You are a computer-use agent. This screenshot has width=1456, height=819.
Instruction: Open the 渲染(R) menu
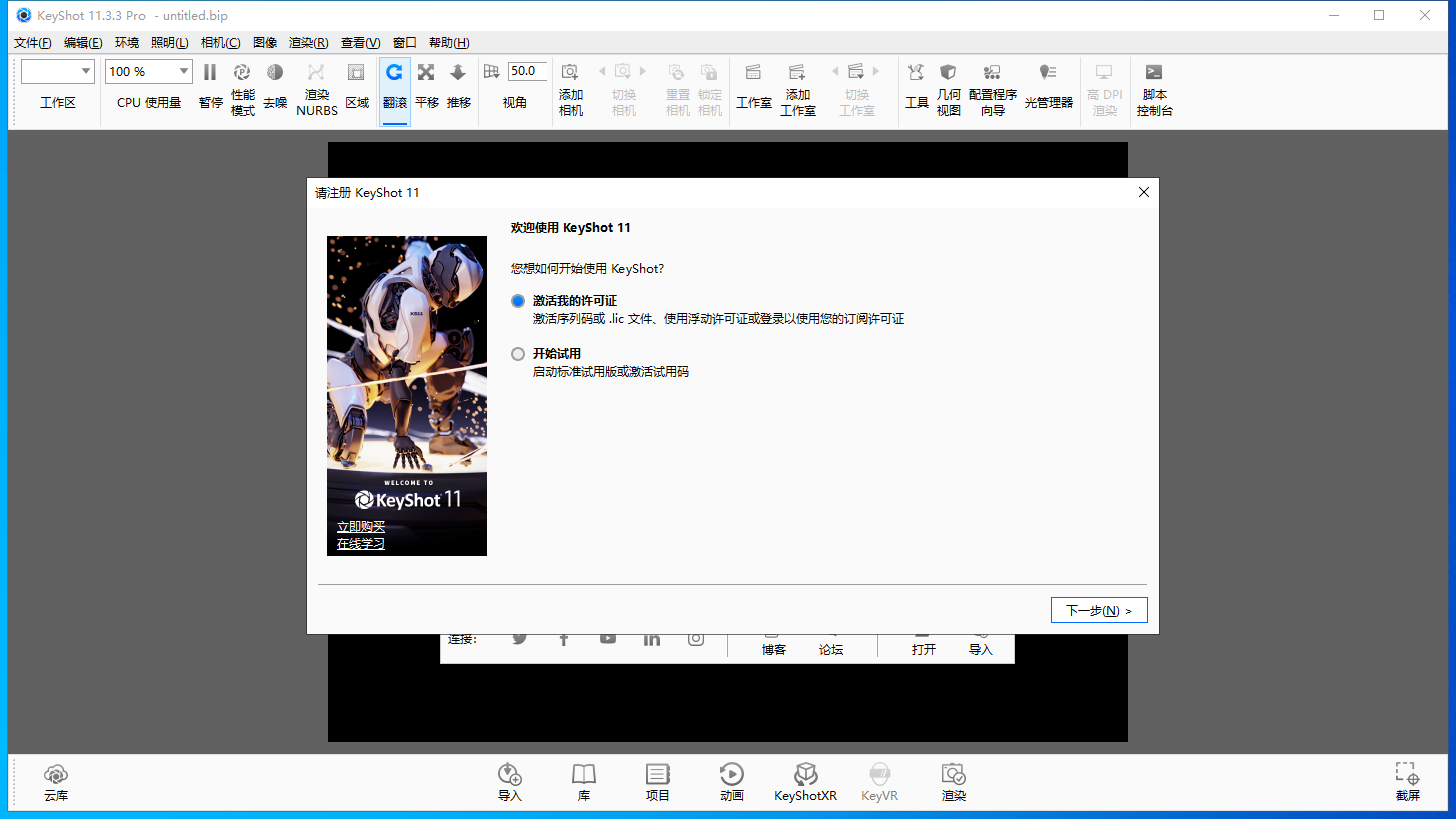click(309, 43)
